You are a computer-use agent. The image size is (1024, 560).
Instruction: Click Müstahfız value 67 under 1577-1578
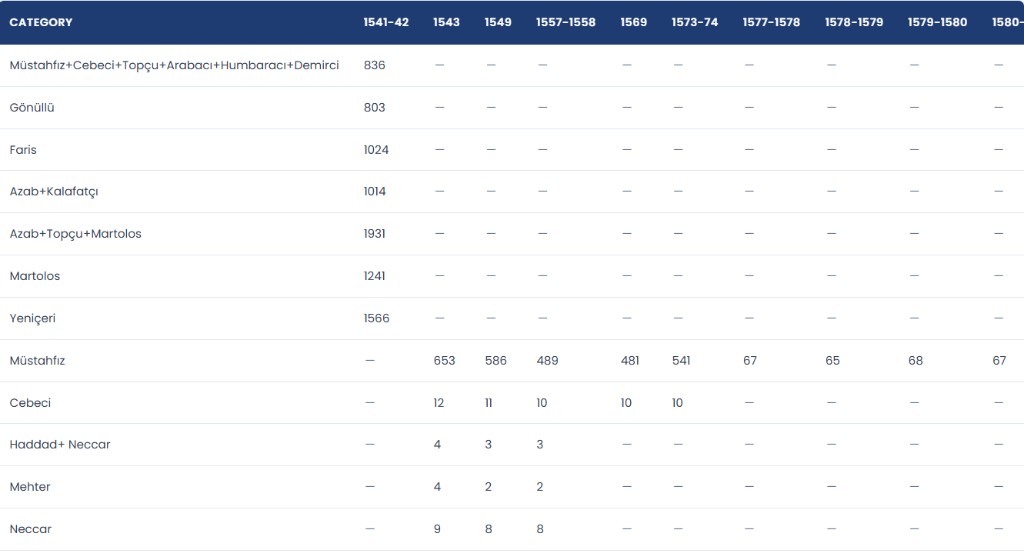tap(750, 360)
